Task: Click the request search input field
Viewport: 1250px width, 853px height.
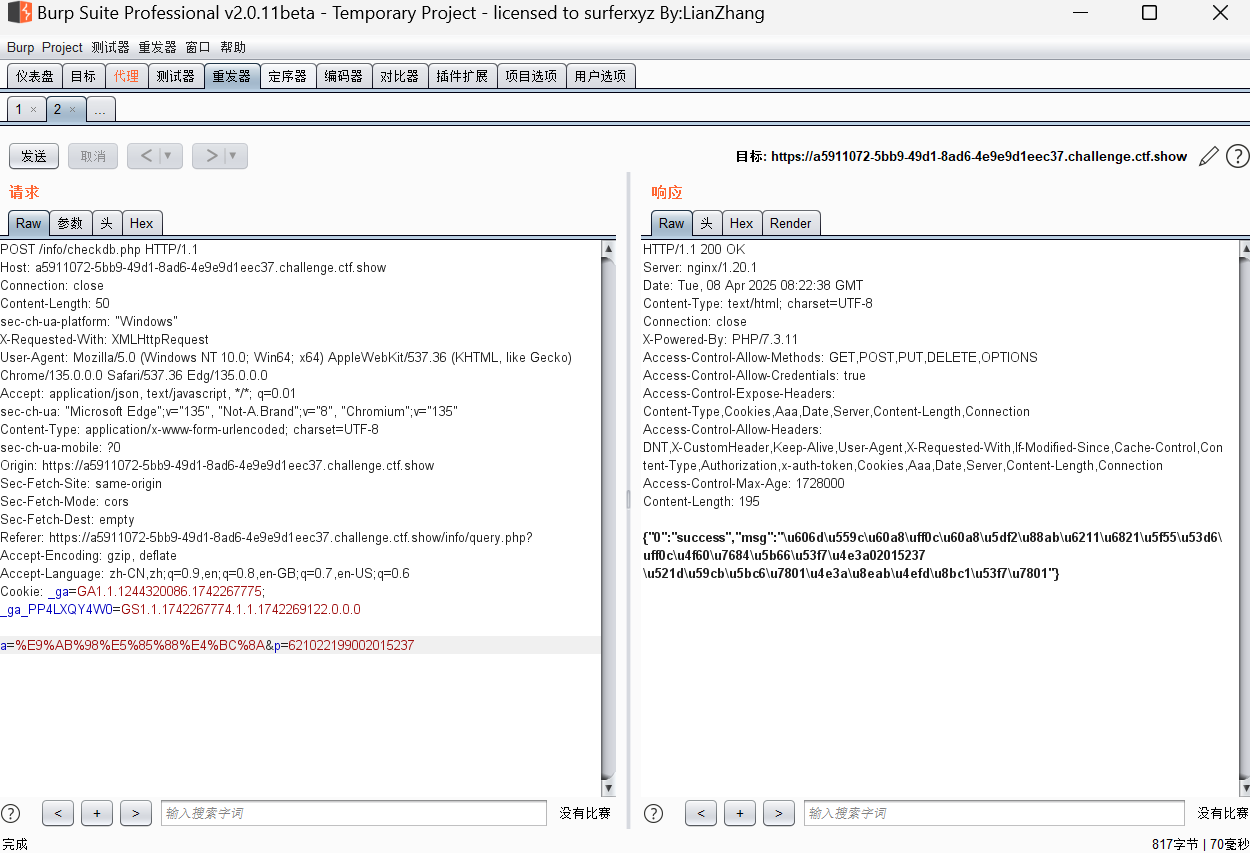Action: tap(354, 813)
